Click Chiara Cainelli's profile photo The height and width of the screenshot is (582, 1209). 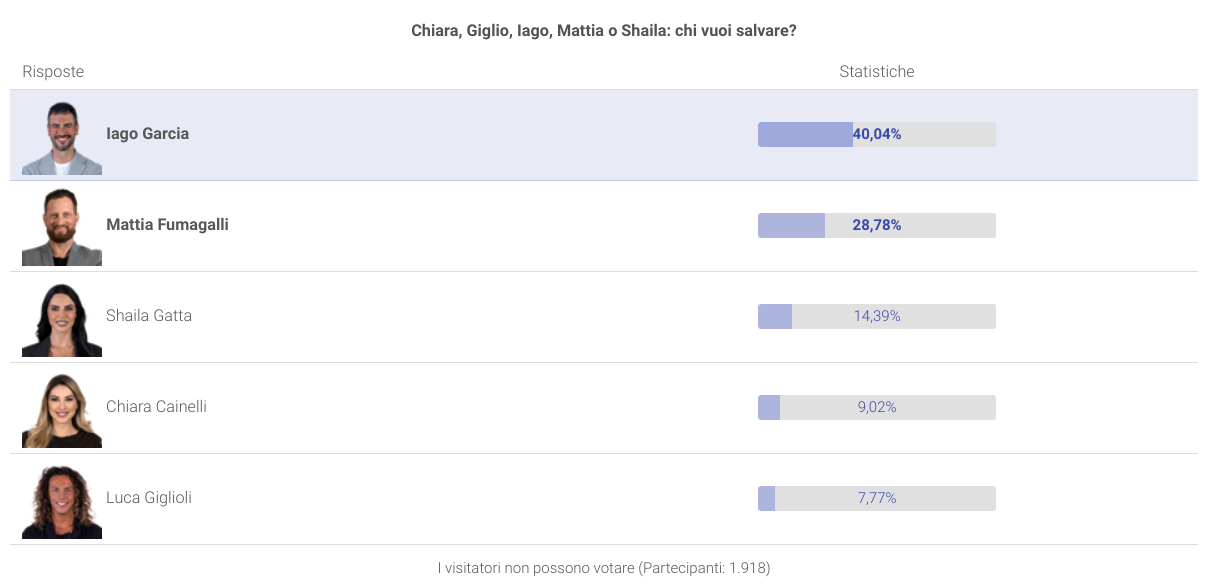click(x=62, y=408)
